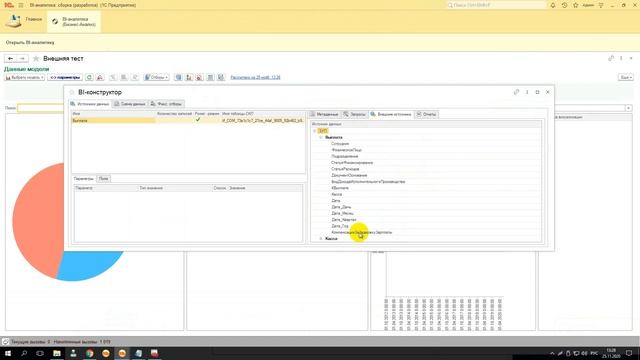Select the Дата_Месяц field
The width and height of the screenshot is (640, 360).
[x=342, y=213]
